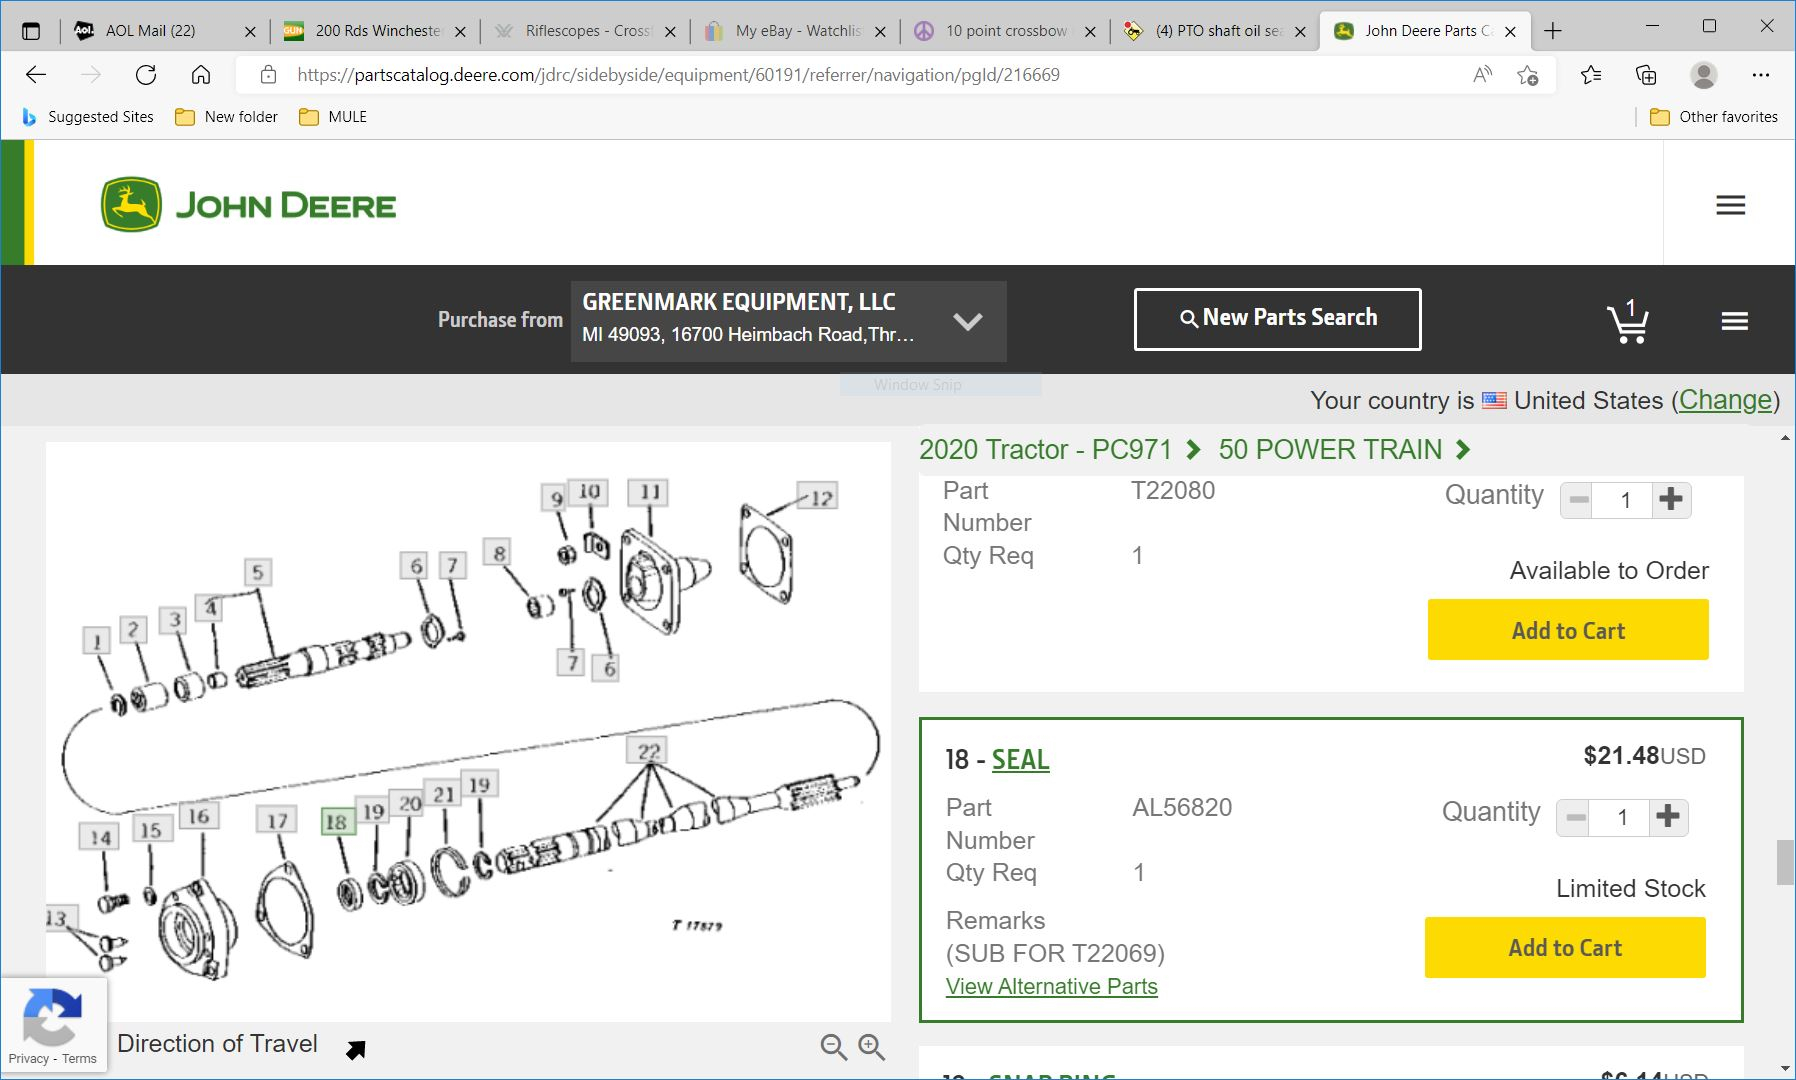
Task: Click the Read Aloud icon in the address bar
Action: tap(1482, 74)
